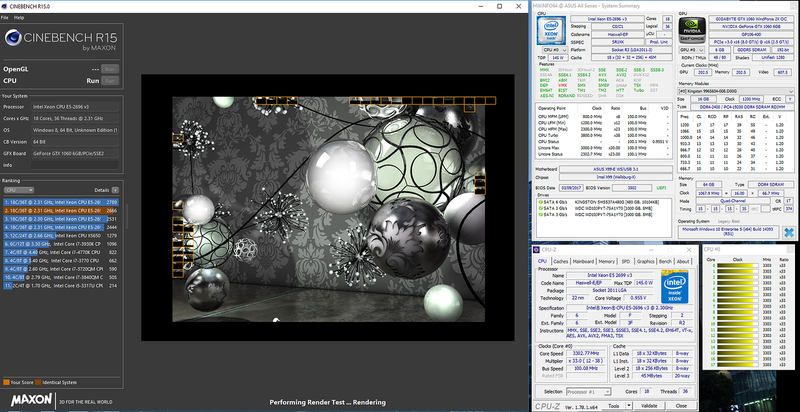Select ranking entry i7-4770K scoring 822
The height and width of the screenshot is (412, 800).
(x=61, y=252)
